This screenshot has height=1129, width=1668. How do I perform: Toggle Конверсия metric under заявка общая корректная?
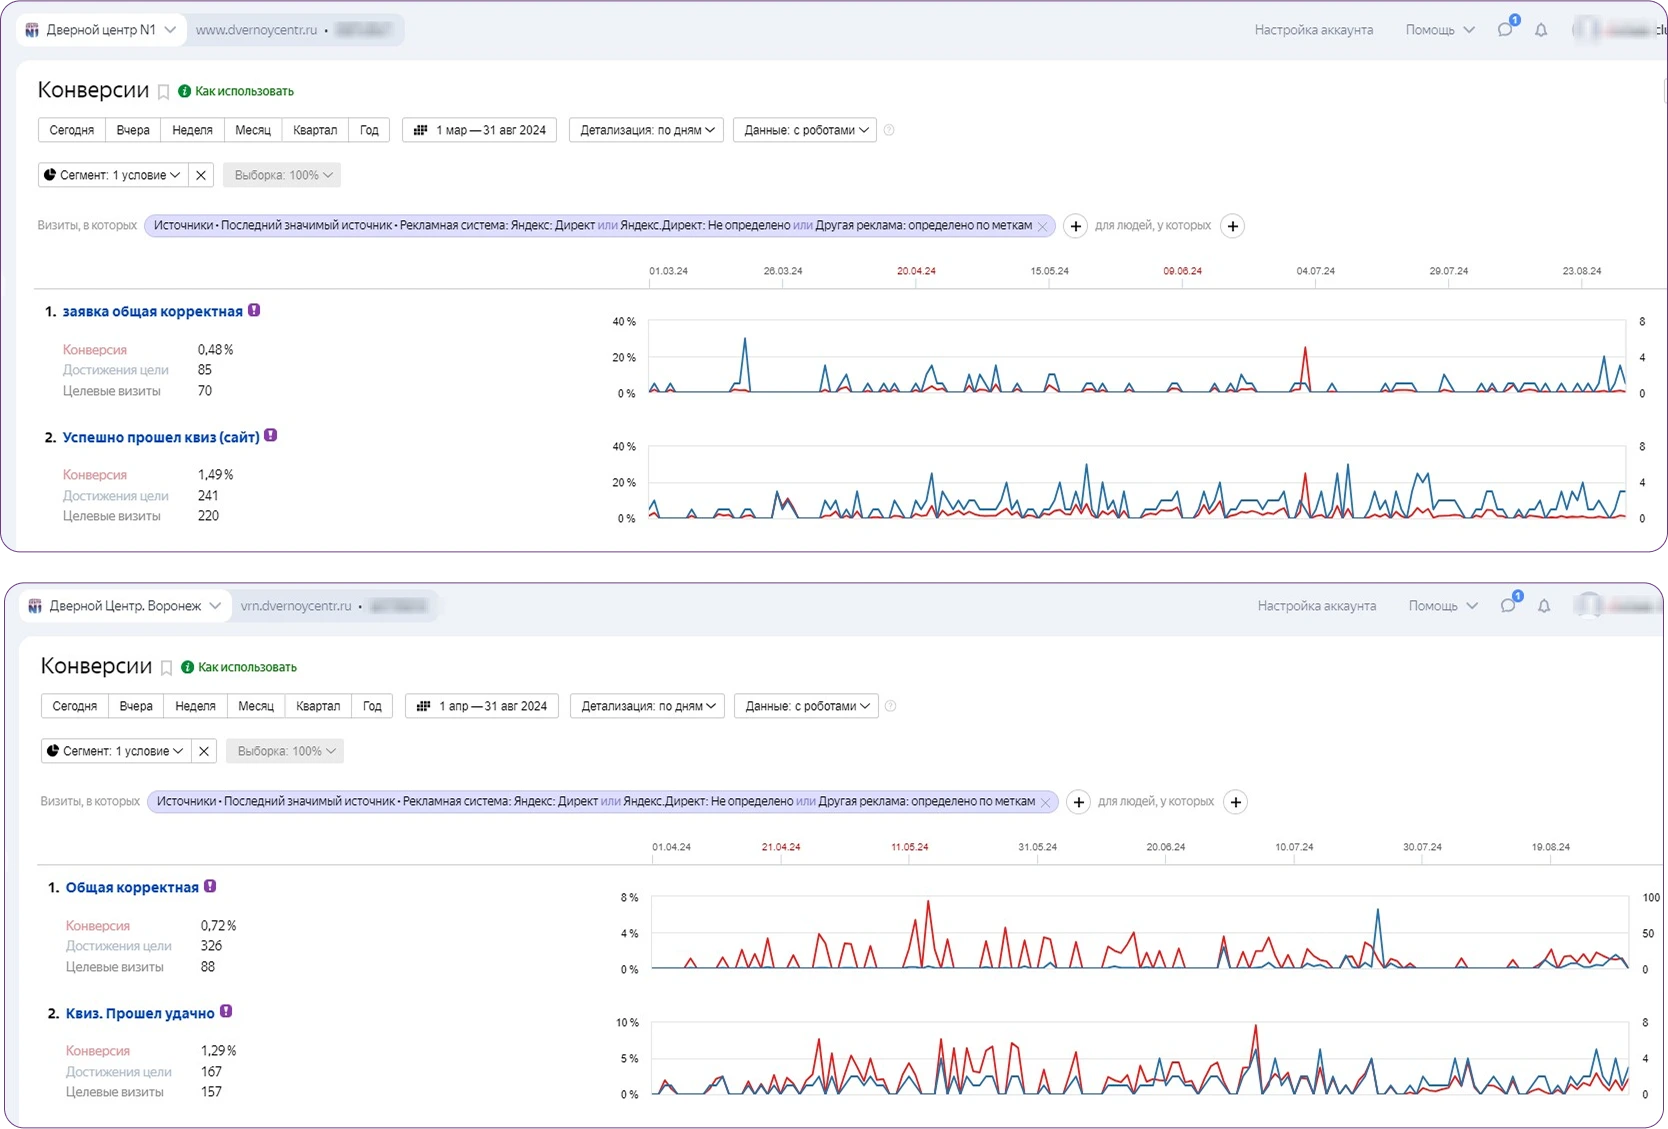click(x=95, y=350)
